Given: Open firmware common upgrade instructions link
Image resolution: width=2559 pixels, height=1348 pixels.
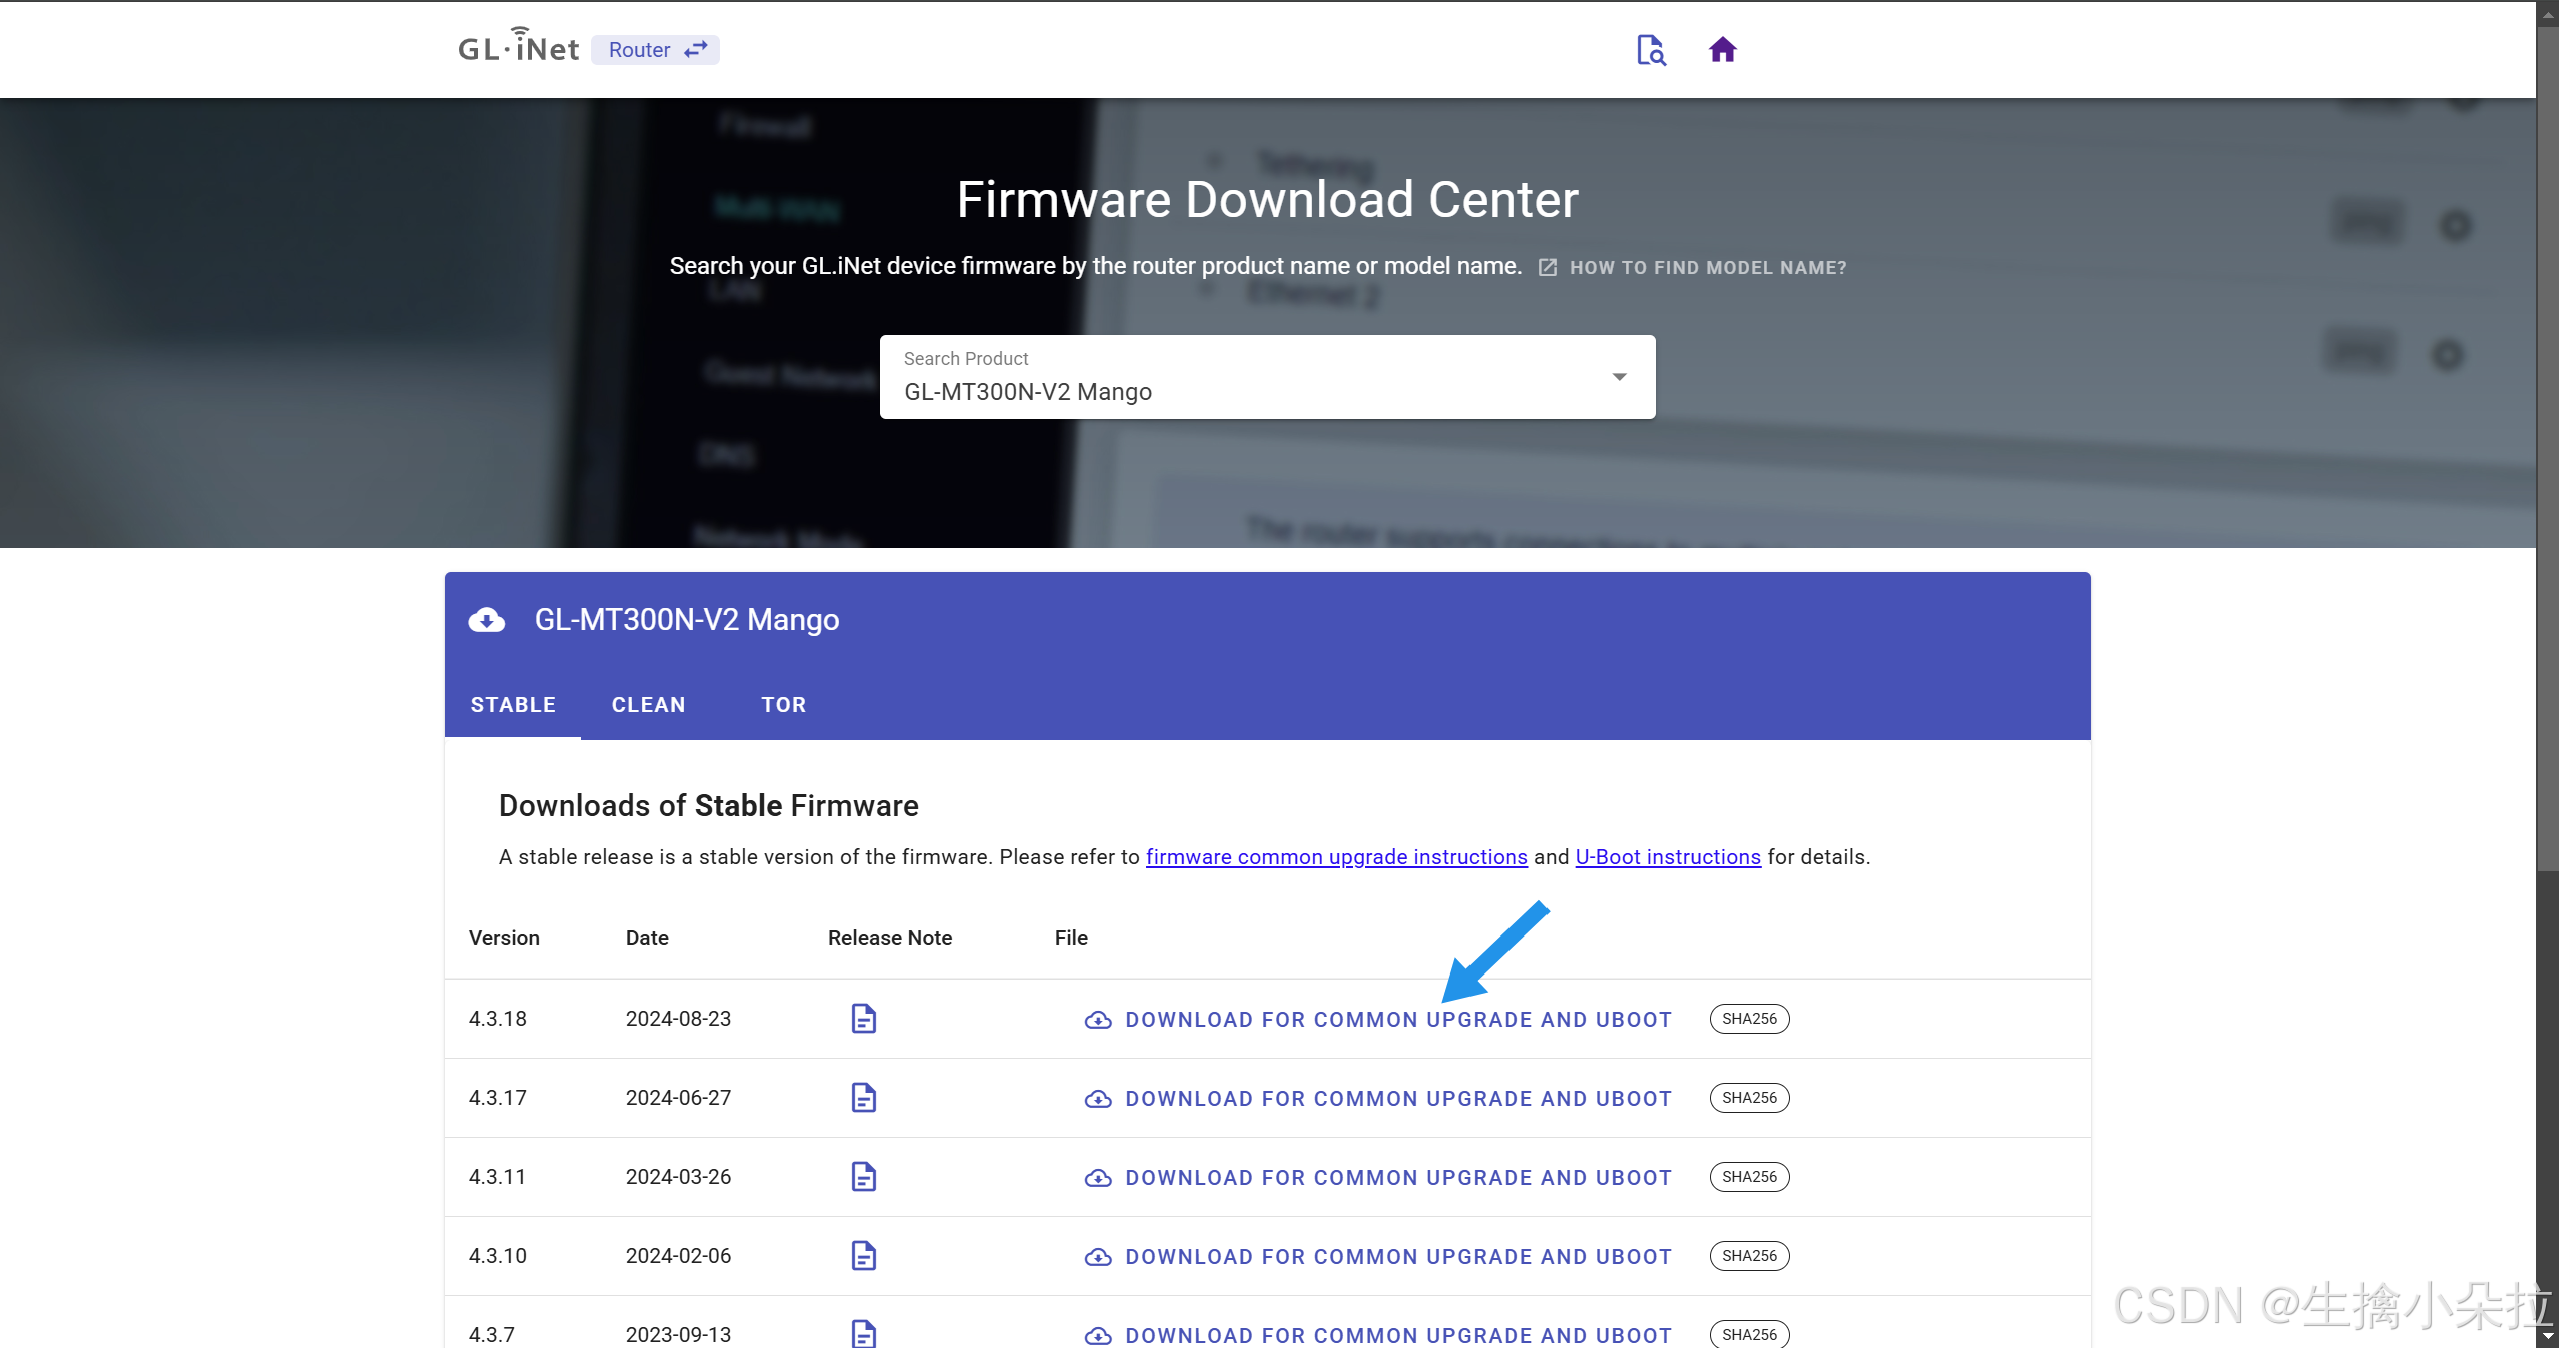Looking at the screenshot, I should (x=1336, y=857).
